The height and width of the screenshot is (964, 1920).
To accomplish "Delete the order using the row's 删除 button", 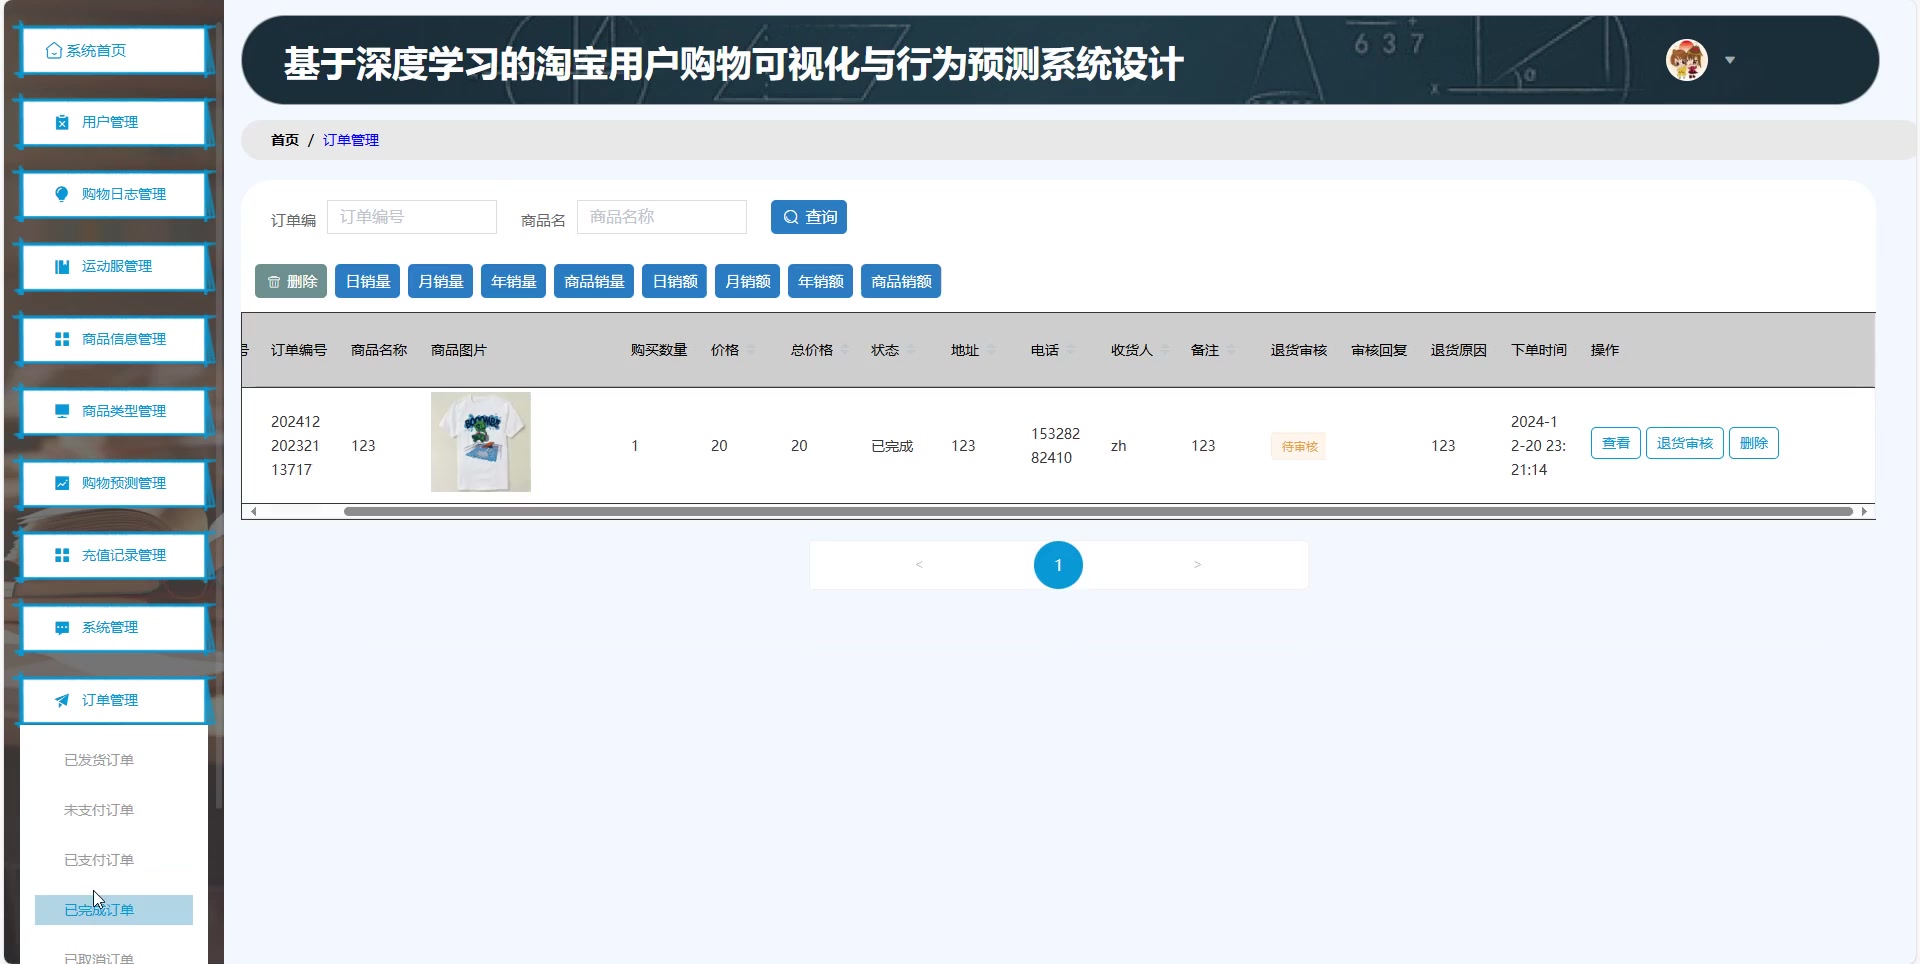I will (x=1754, y=443).
